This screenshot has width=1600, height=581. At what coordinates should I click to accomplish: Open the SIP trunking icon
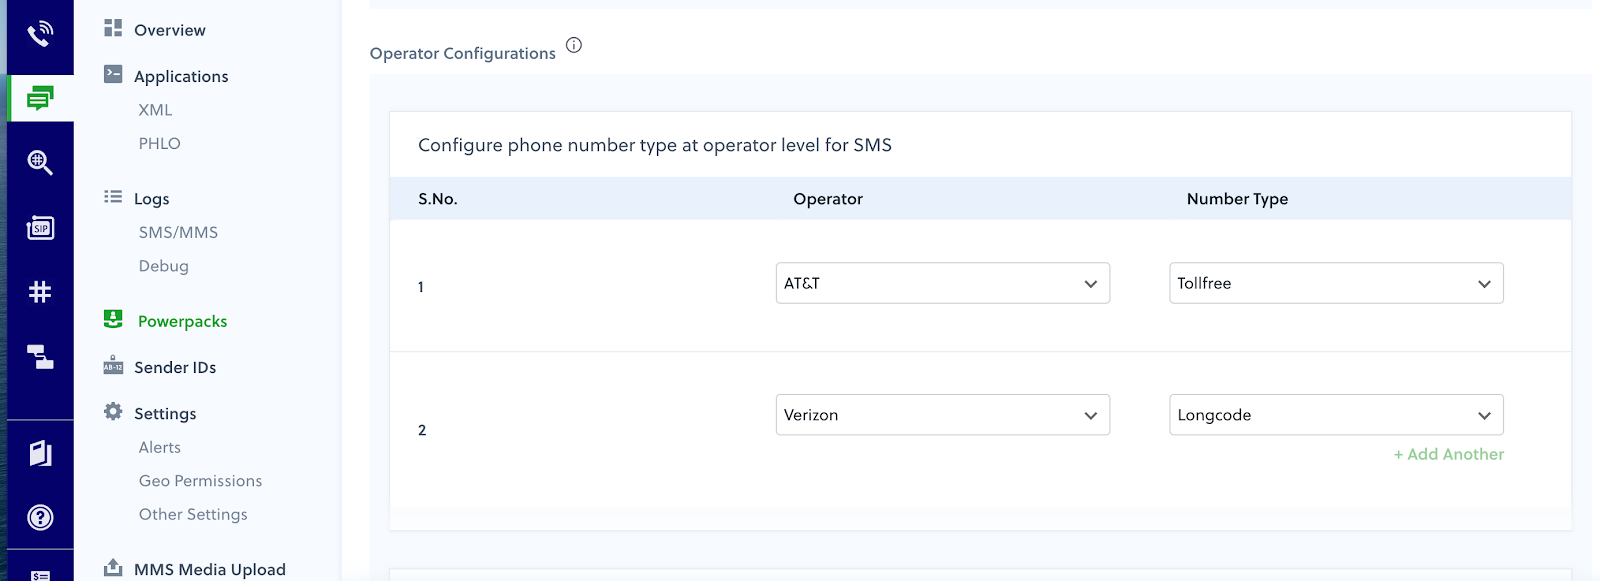[40, 228]
